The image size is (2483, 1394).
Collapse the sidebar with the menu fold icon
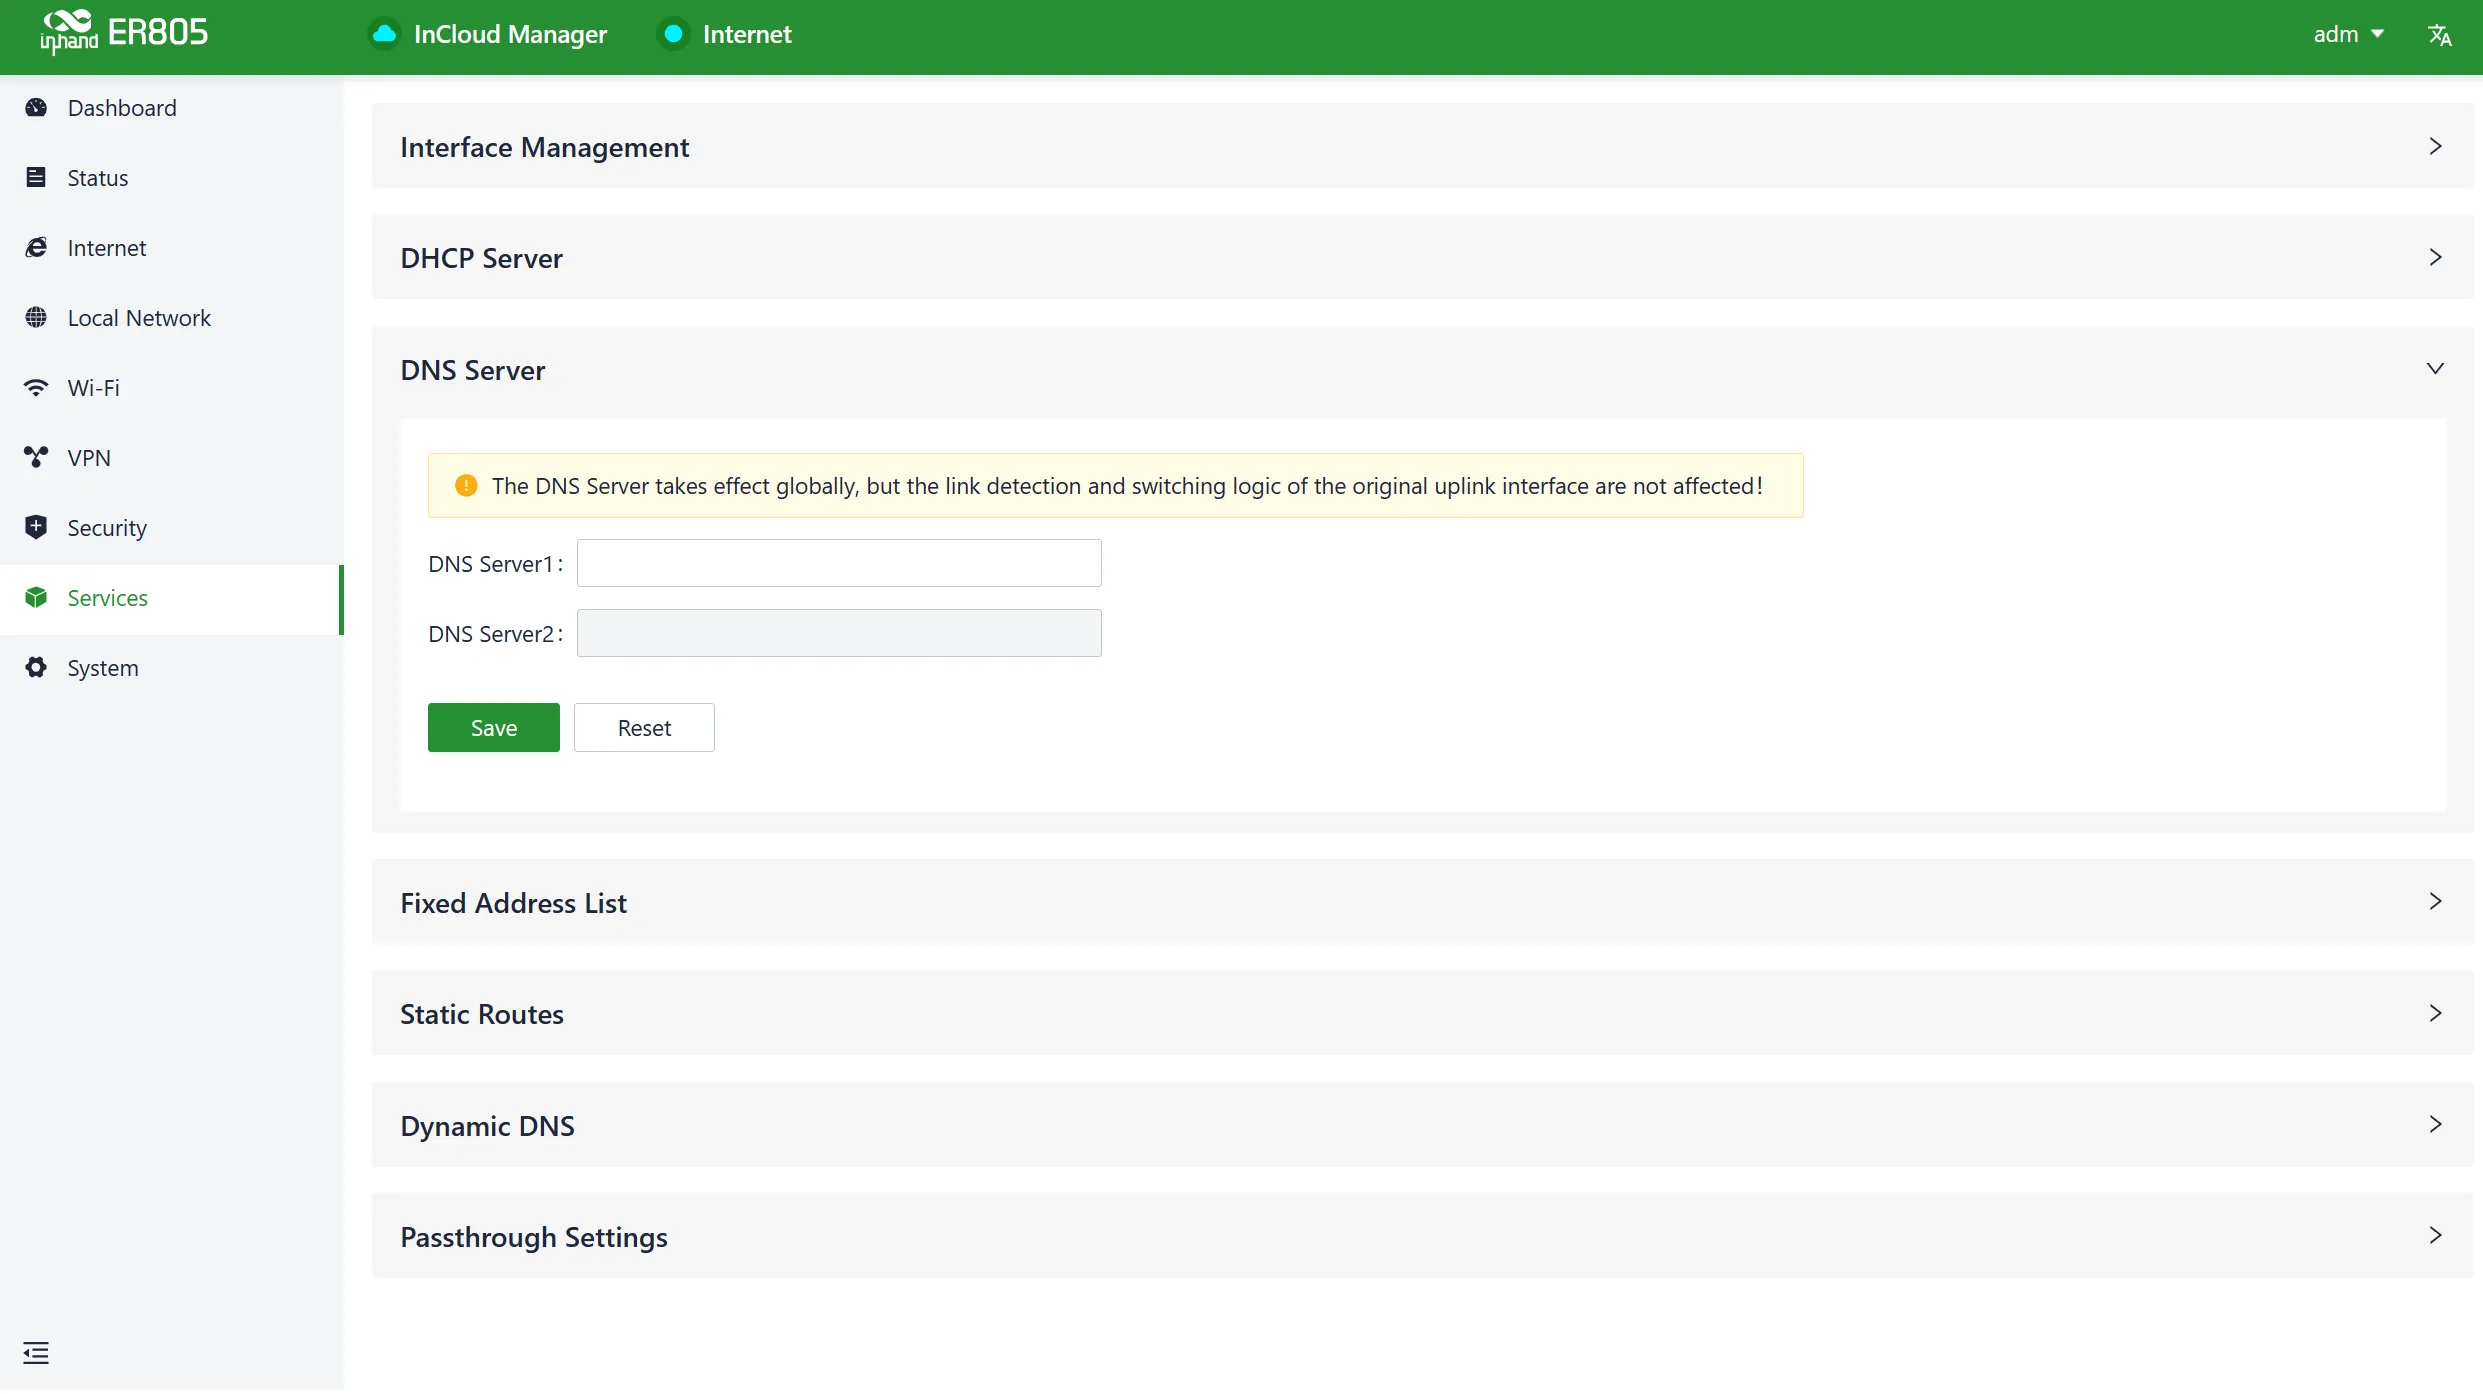coord(36,1353)
